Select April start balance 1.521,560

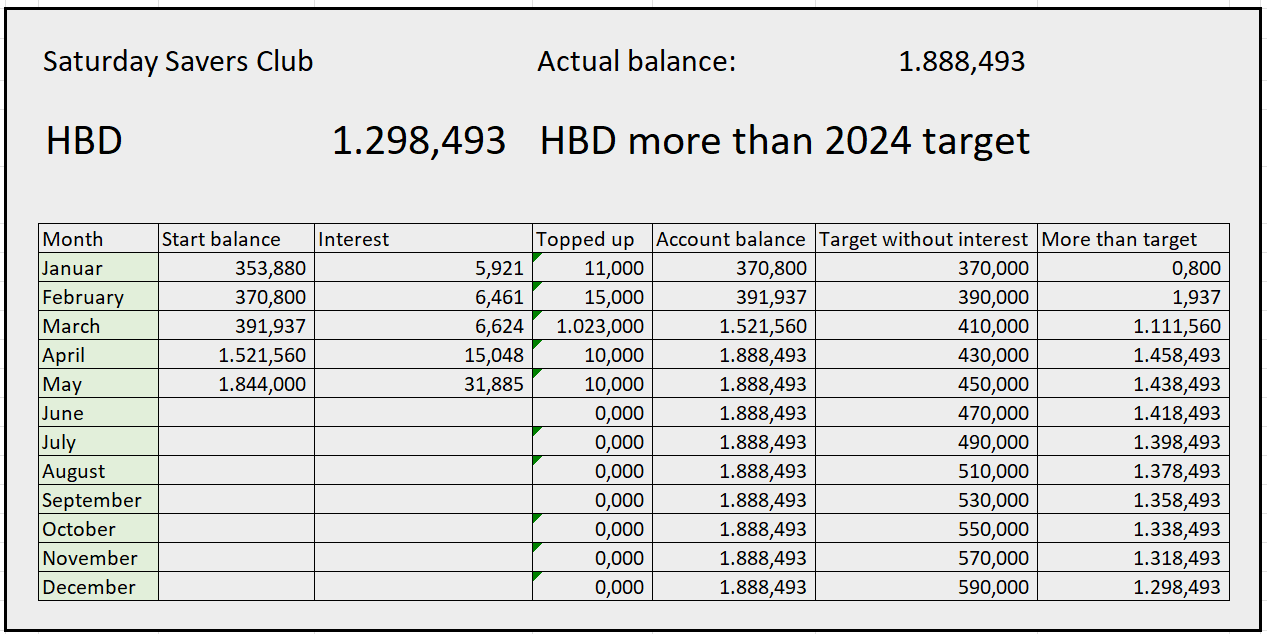click(x=236, y=354)
